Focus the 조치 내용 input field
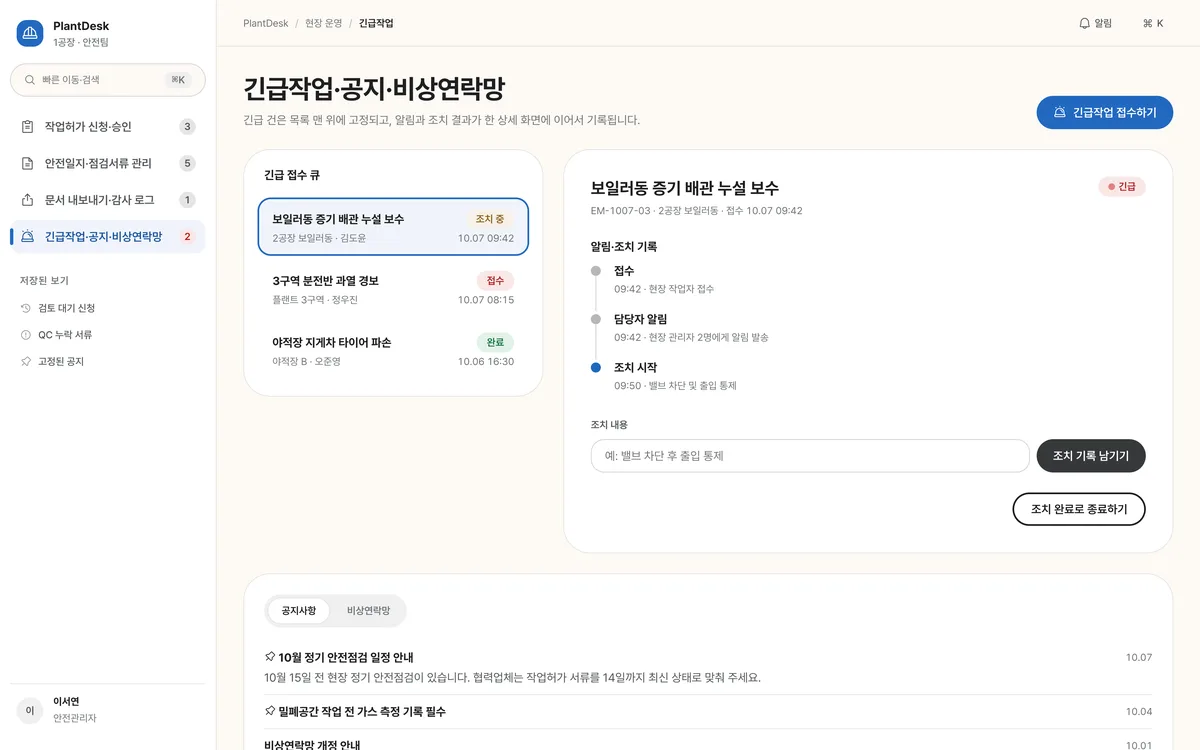 (x=810, y=456)
